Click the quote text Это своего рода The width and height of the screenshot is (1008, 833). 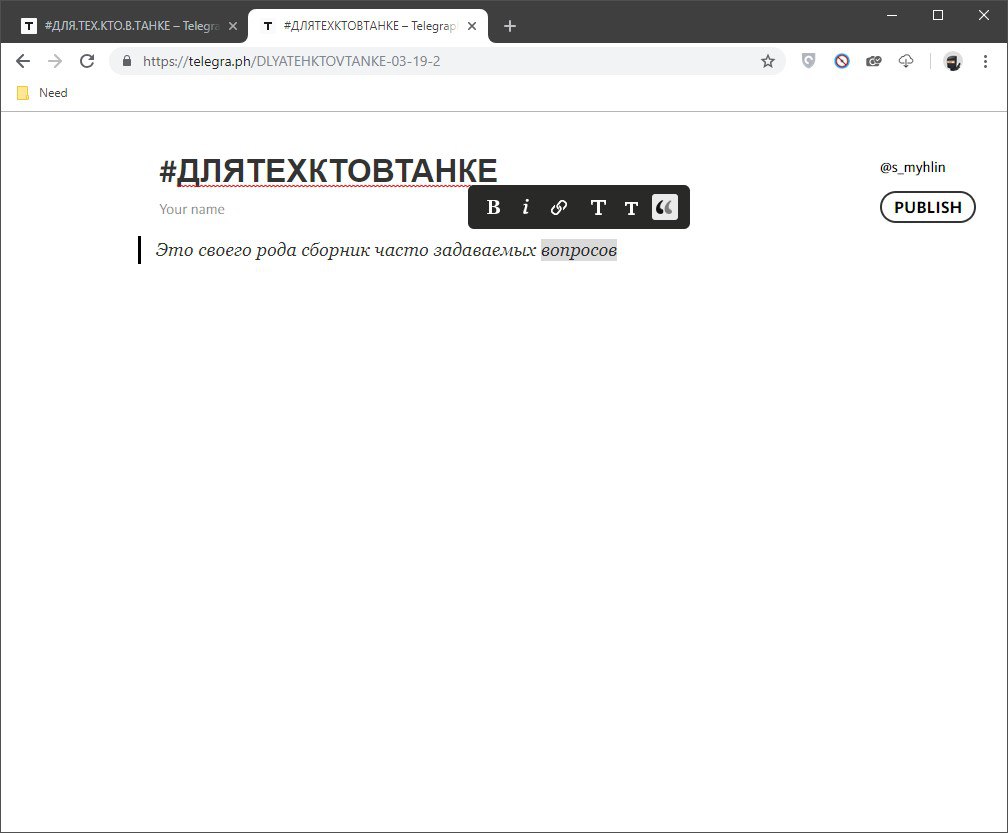tap(226, 249)
